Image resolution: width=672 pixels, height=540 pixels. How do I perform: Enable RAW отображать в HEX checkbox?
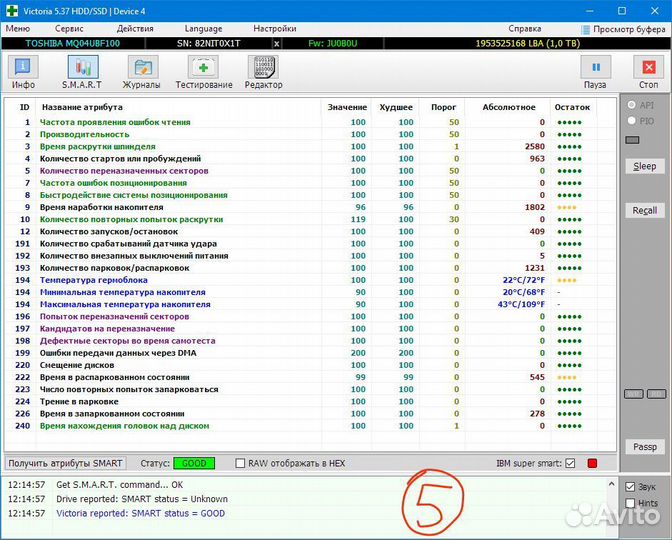(x=240, y=464)
